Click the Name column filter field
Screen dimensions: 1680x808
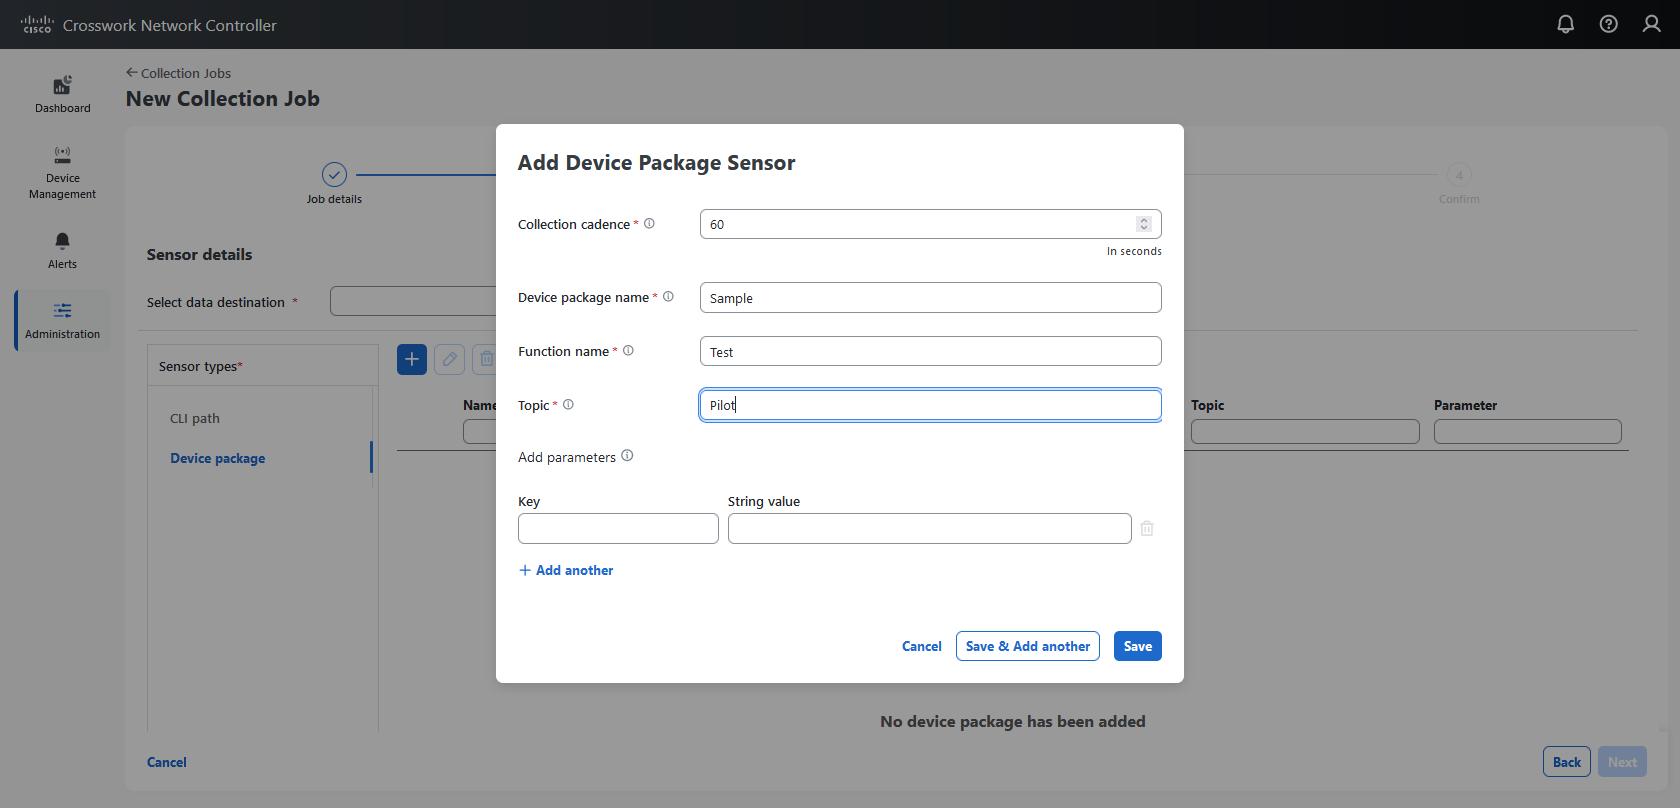click(480, 431)
